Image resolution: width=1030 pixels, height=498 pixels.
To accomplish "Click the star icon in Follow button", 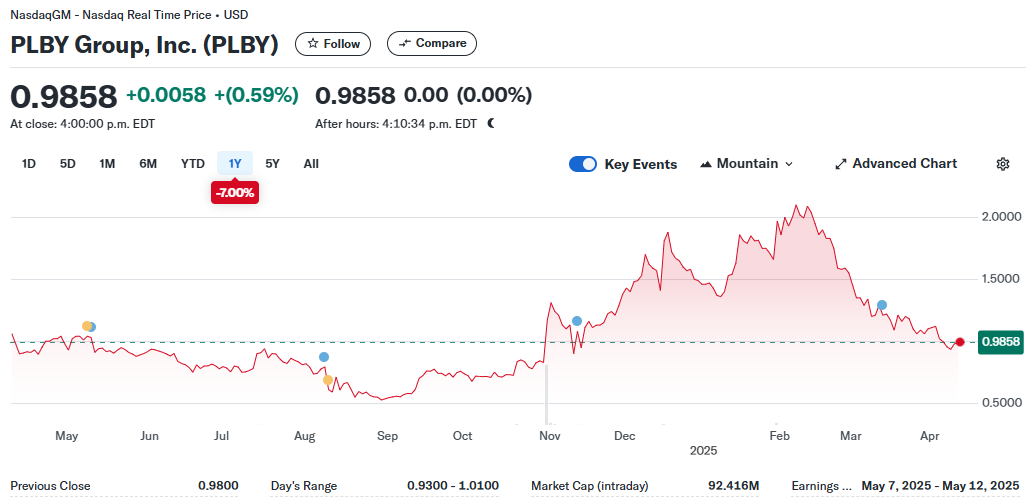I will 313,44.
